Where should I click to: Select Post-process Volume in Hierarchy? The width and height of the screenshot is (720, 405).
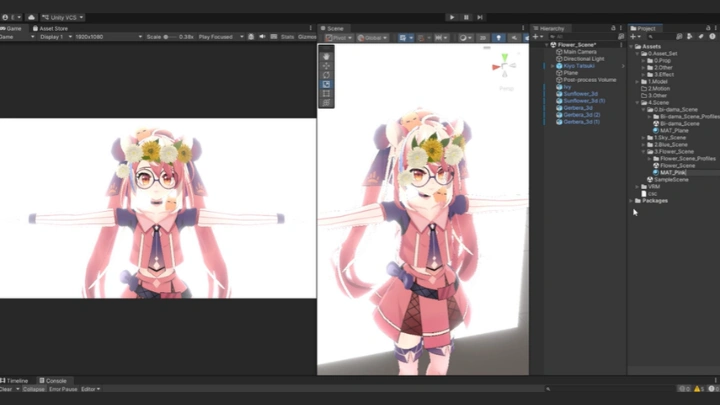(590, 80)
